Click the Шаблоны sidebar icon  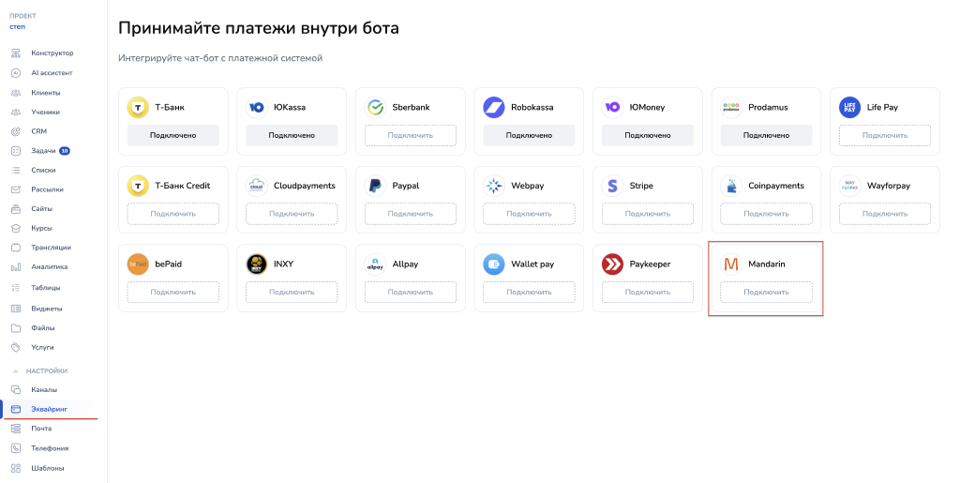(16, 468)
